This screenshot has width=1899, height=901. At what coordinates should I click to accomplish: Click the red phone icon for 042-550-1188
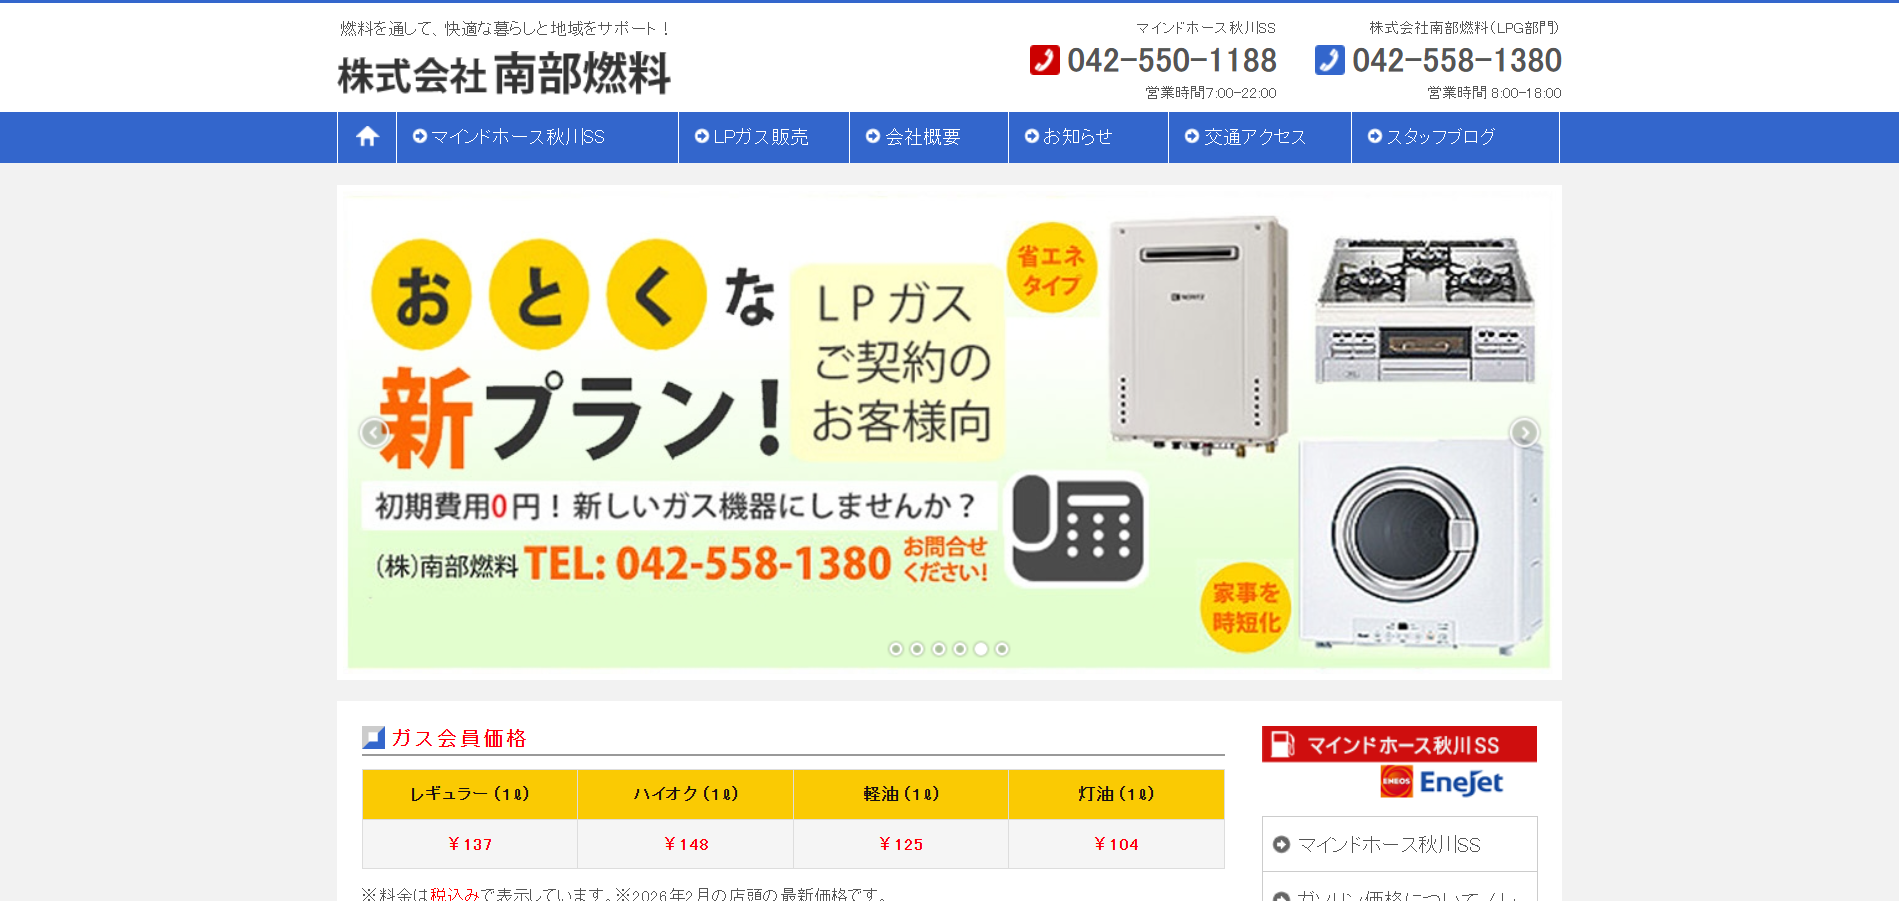1044,60
